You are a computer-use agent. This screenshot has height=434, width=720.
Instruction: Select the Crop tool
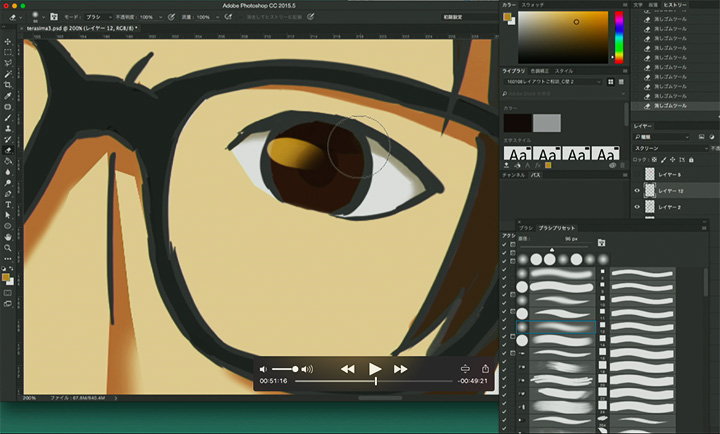tap(8, 85)
